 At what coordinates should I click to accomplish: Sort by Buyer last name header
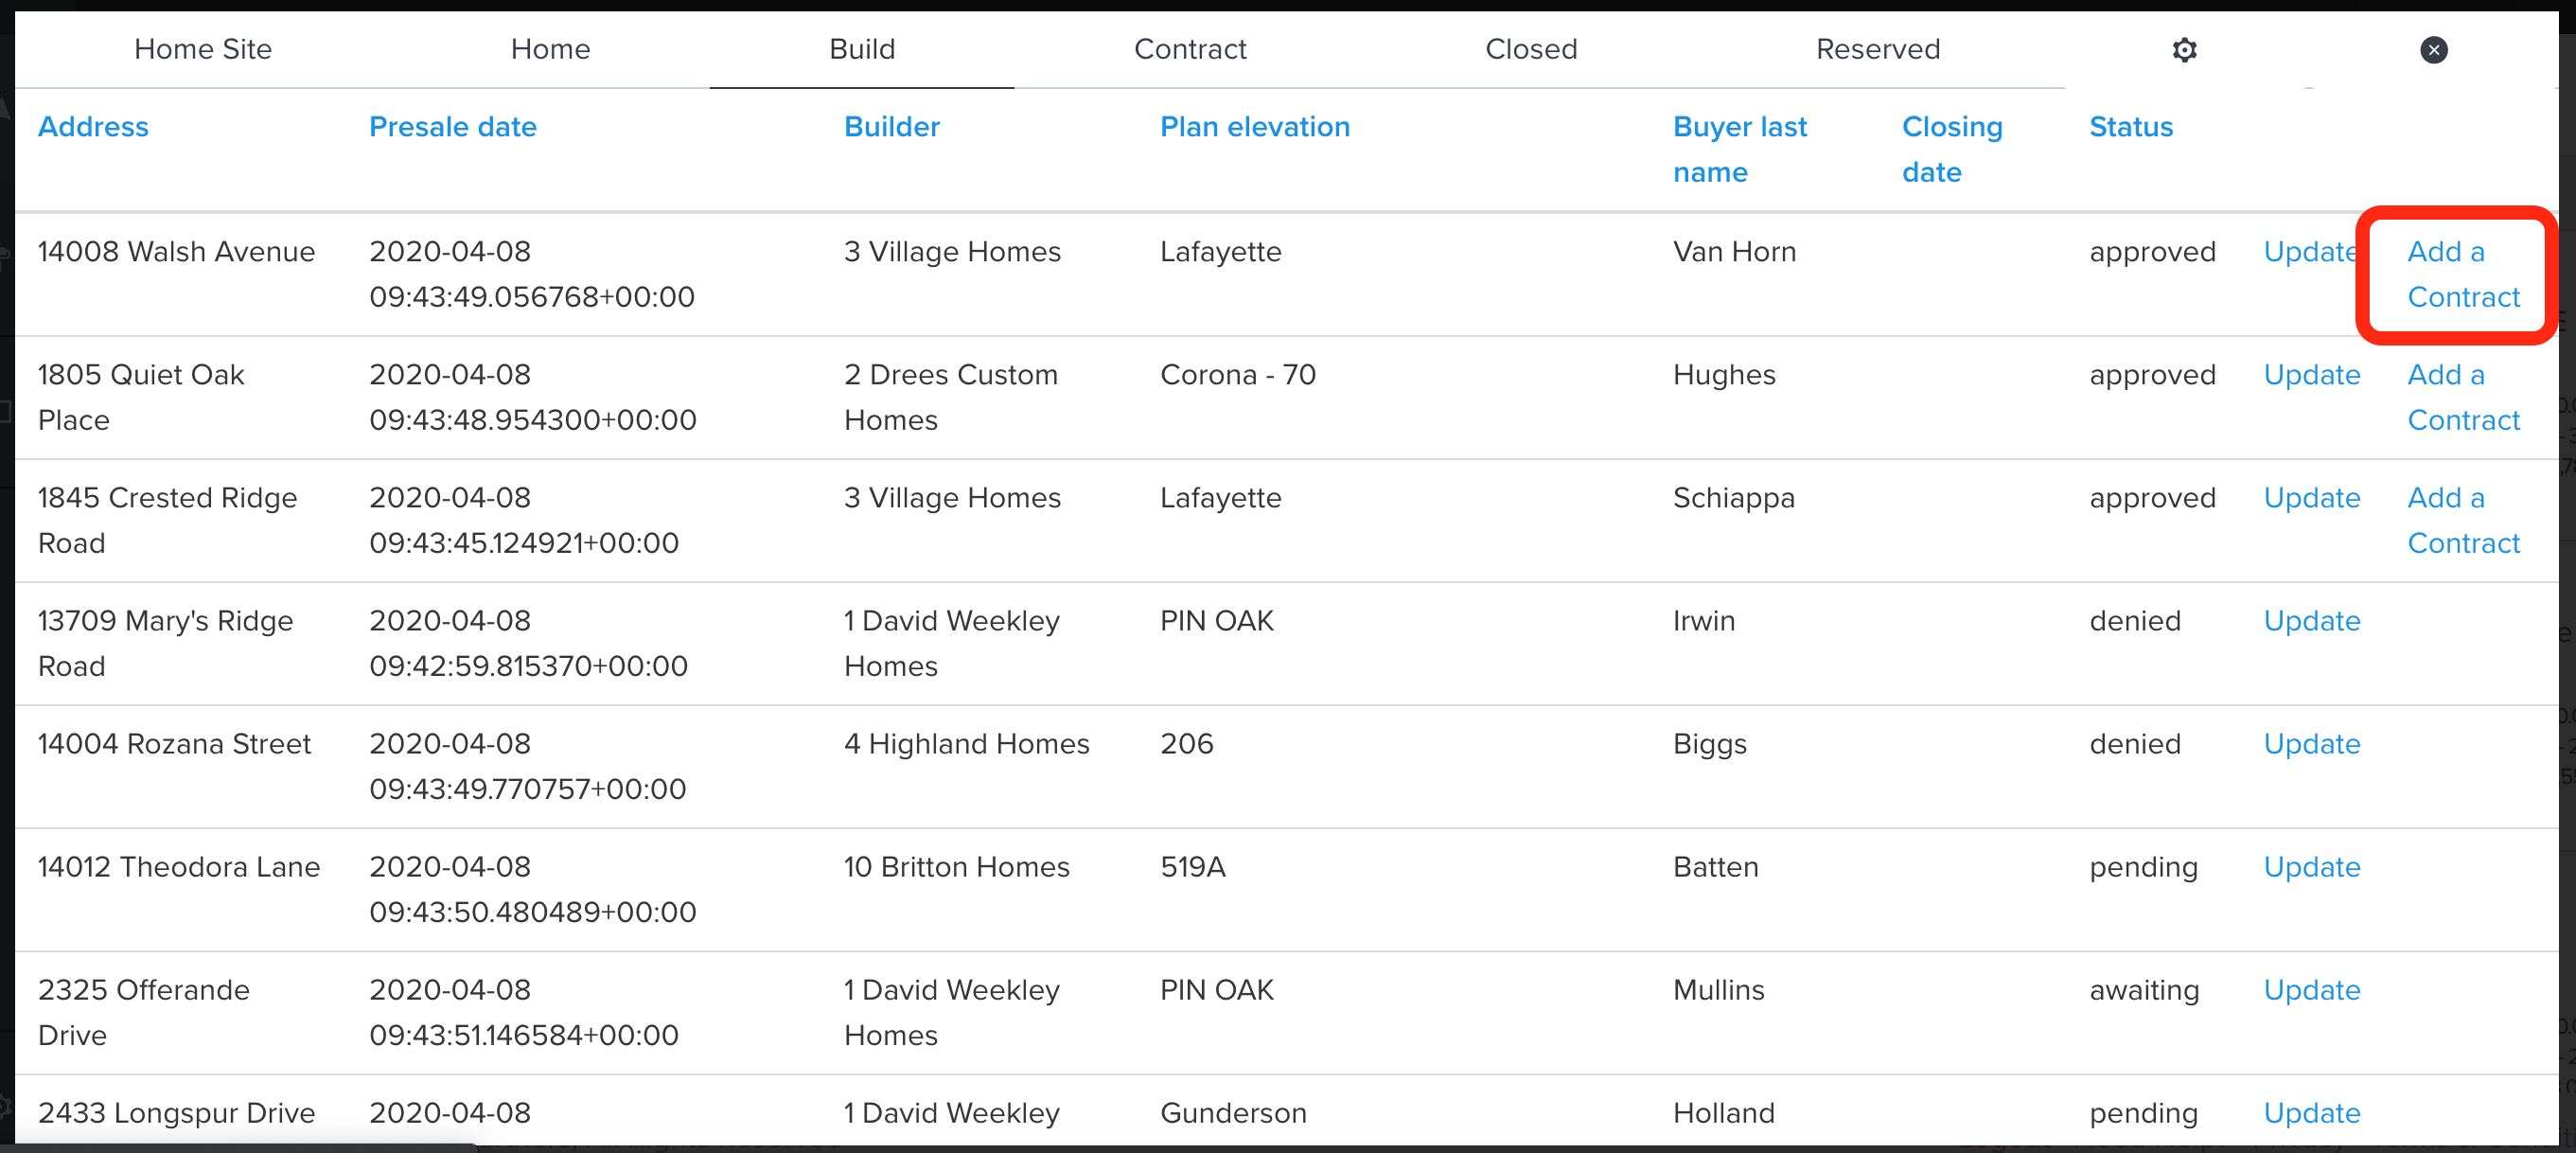1739,149
